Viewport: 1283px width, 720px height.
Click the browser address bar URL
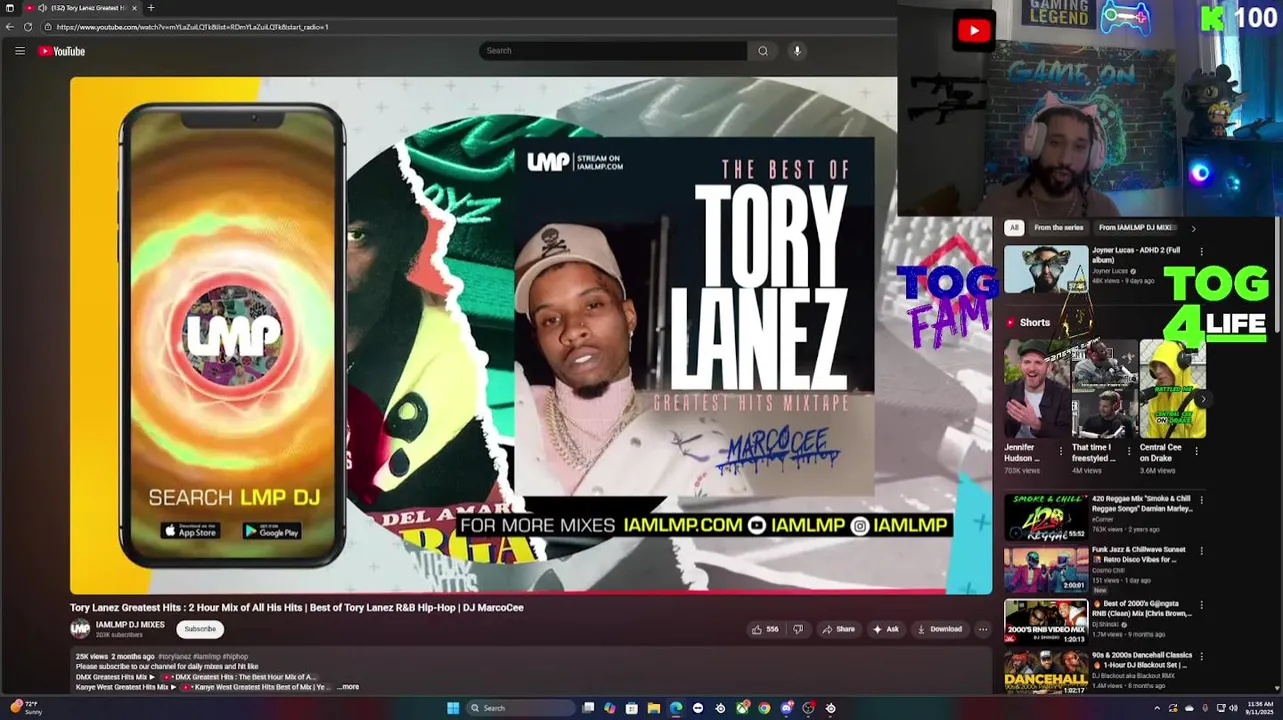[192, 27]
